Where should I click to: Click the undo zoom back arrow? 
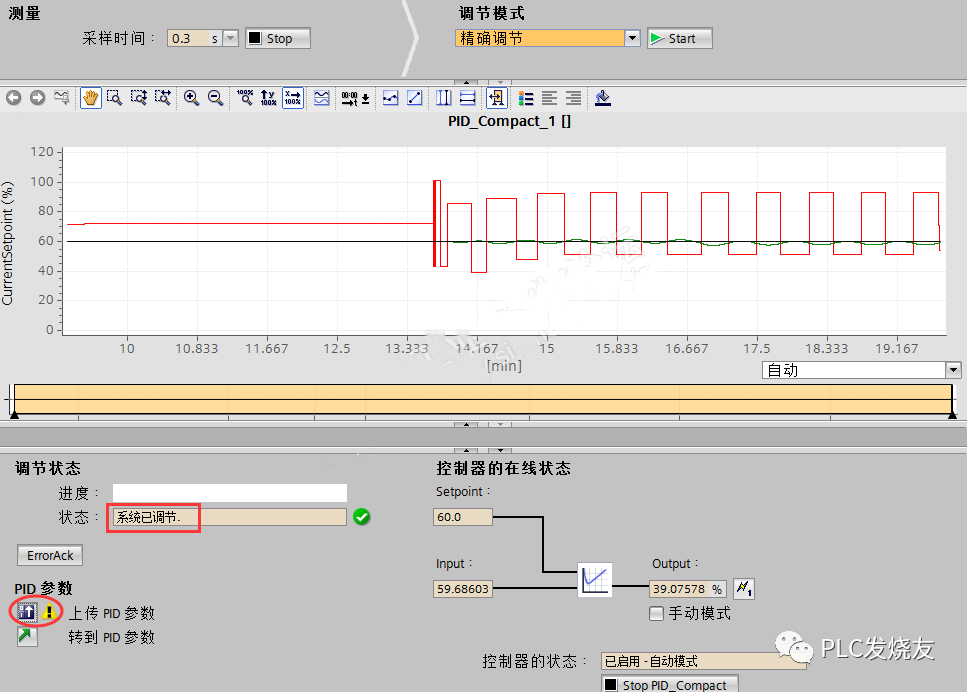click(14, 97)
